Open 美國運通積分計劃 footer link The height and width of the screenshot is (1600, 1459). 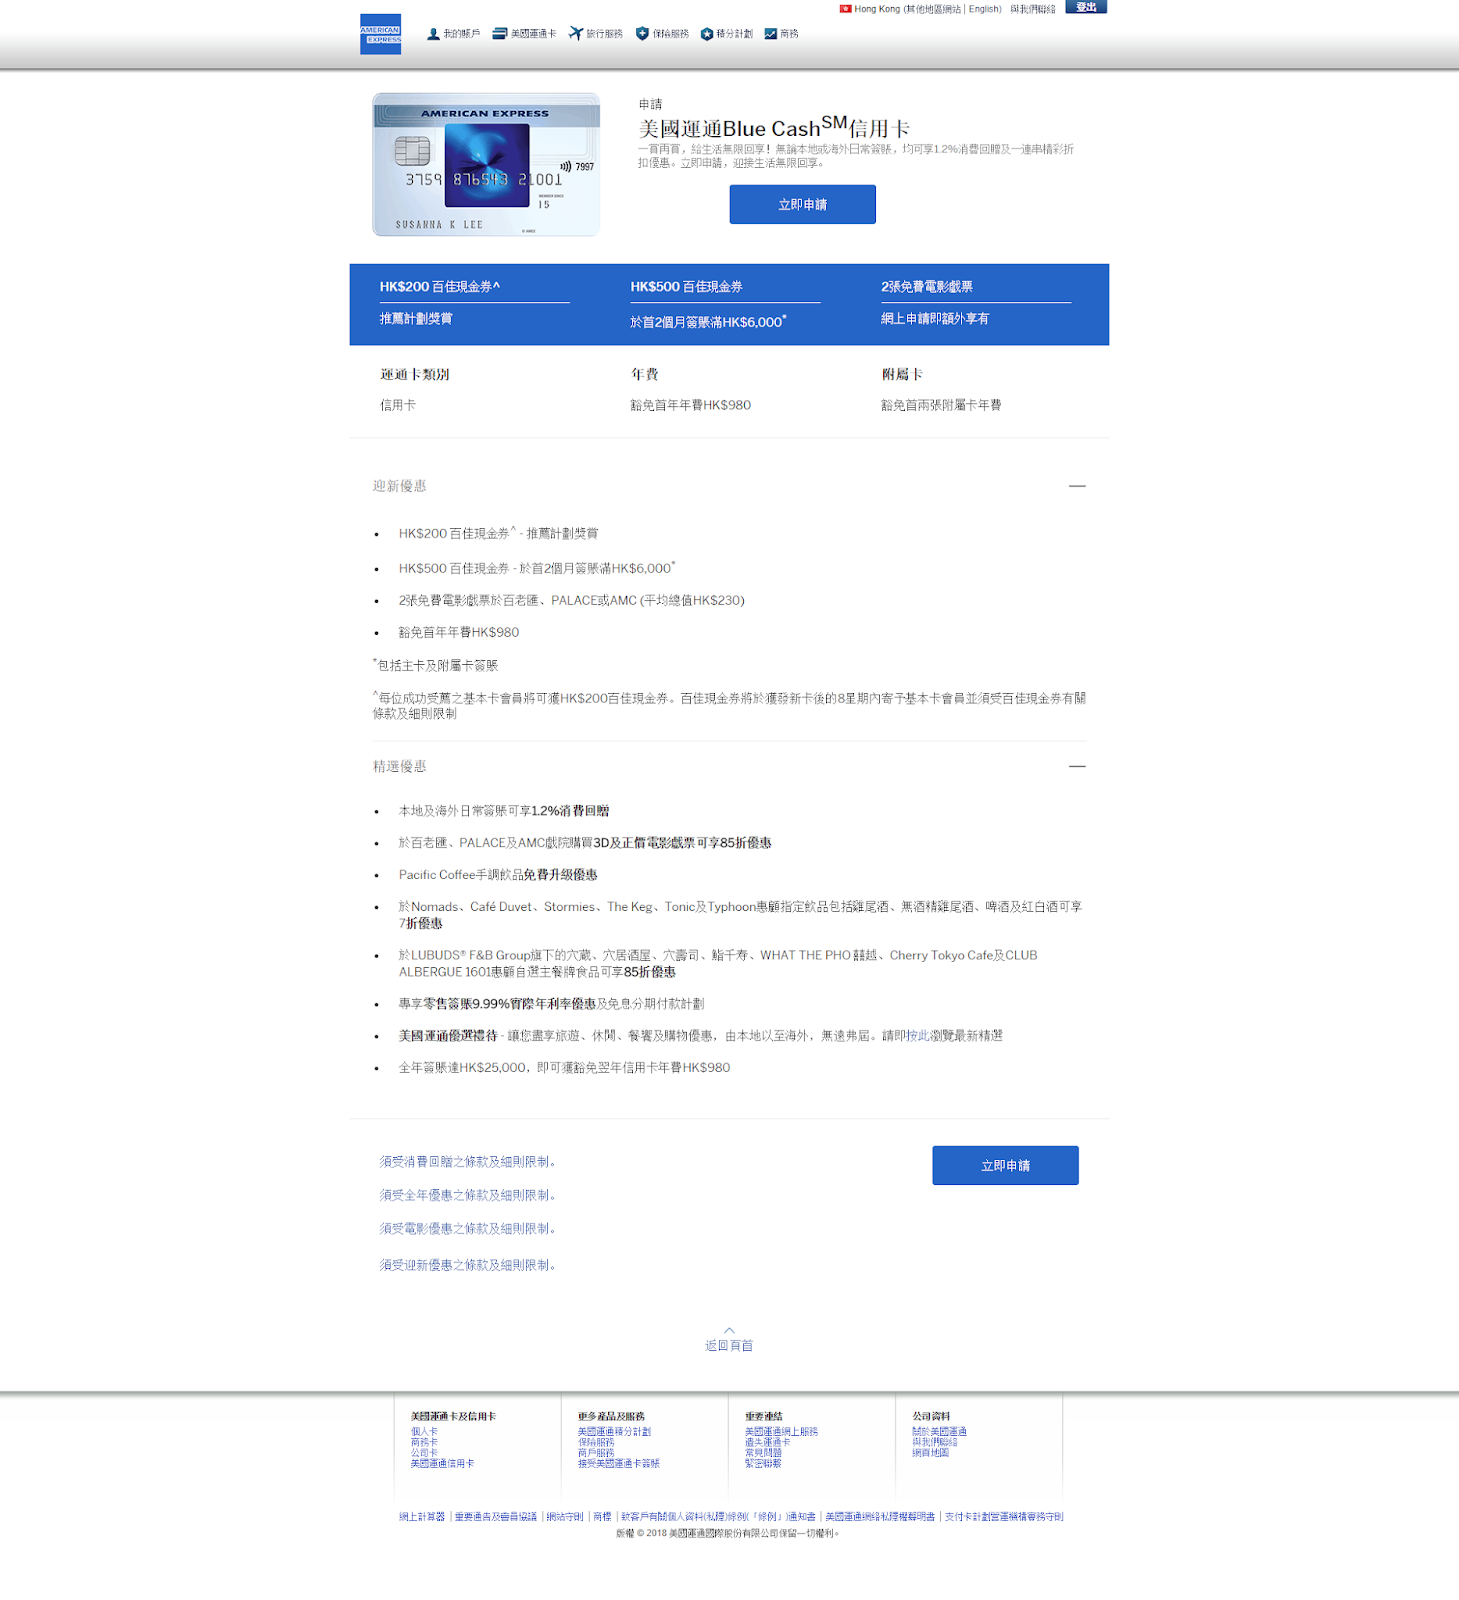point(614,1432)
